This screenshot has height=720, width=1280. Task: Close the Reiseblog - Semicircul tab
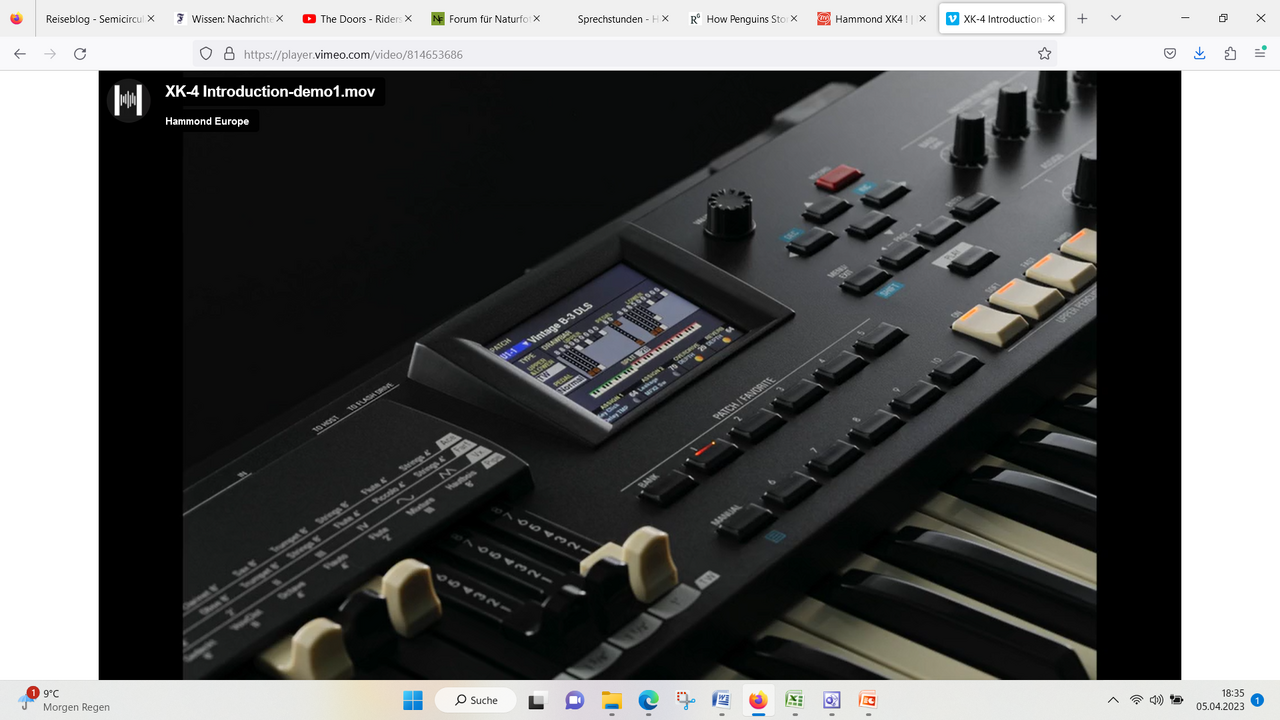coord(151,19)
